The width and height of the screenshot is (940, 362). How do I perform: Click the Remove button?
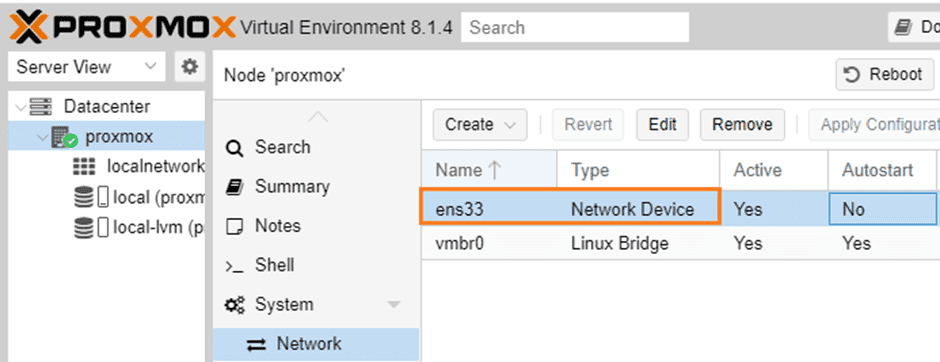pyautogui.click(x=742, y=125)
